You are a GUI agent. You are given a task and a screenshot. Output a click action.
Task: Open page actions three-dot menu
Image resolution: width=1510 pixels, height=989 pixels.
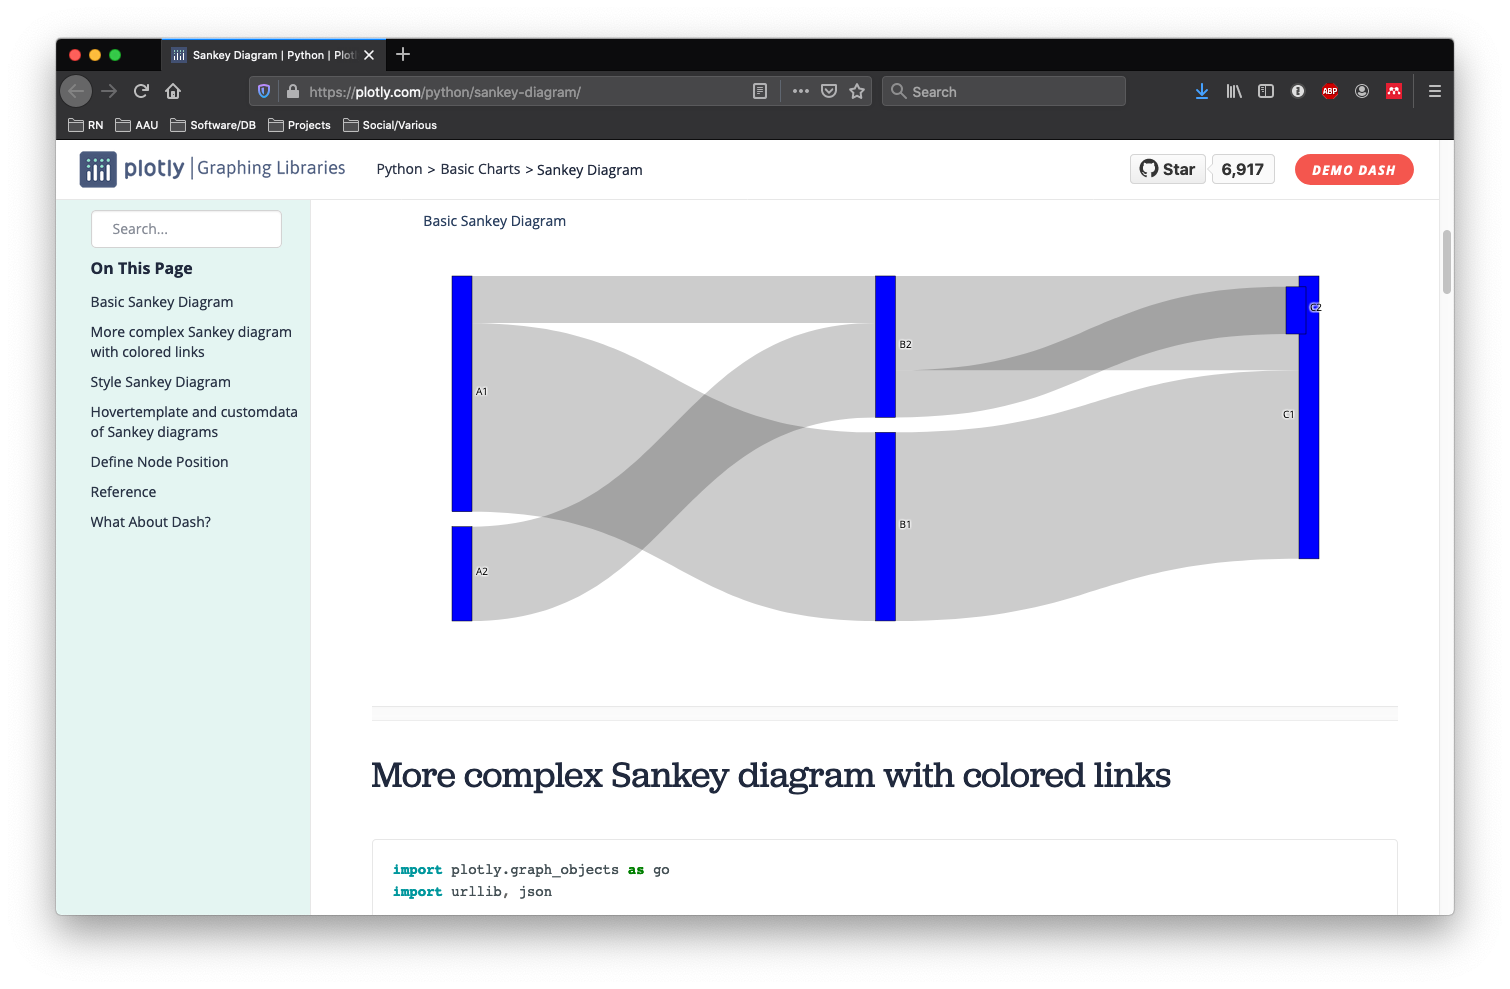[801, 91]
